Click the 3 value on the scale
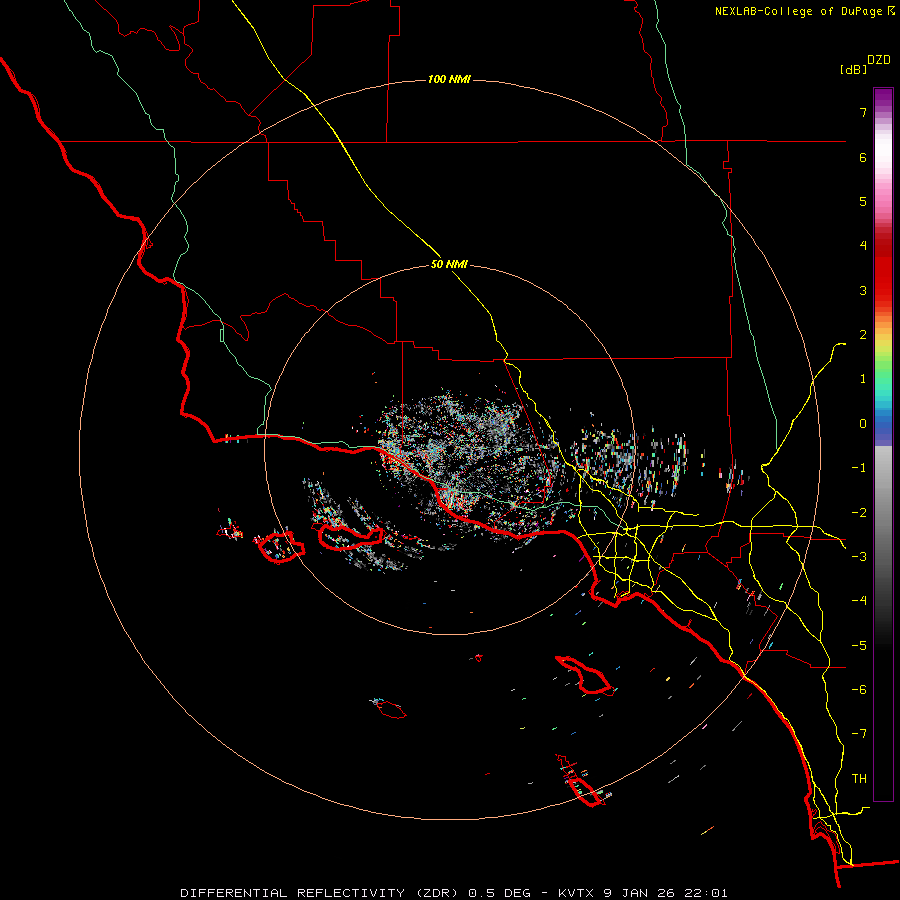Viewport: 900px width, 900px height. pos(863,290)
